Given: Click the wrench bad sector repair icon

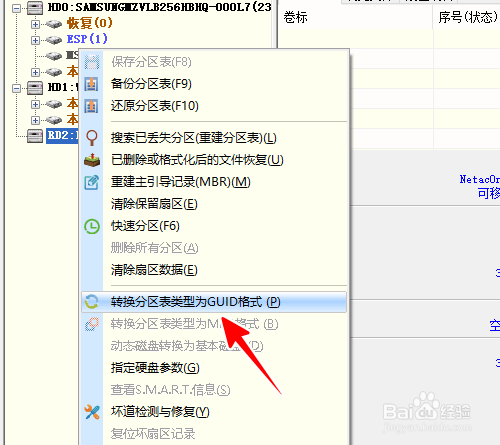Looking at the screenshot, I should click(92, 412).
